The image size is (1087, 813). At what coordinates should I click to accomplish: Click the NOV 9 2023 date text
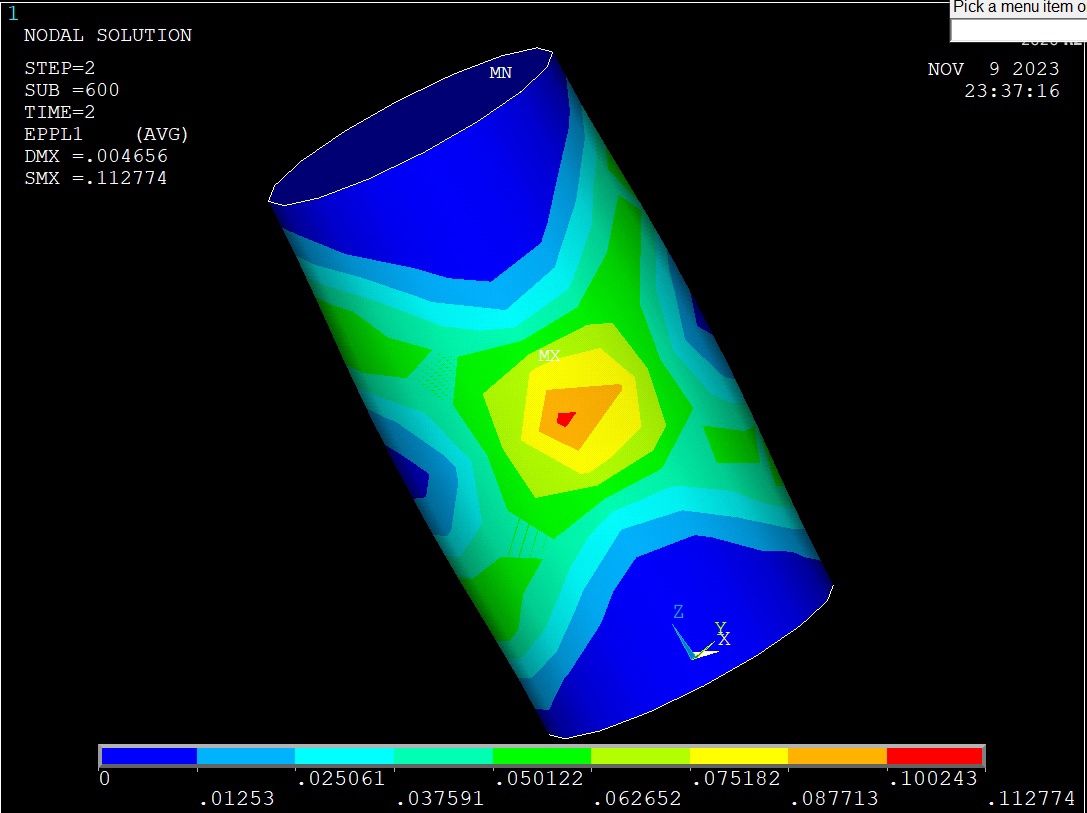click(x=993, y=69)
